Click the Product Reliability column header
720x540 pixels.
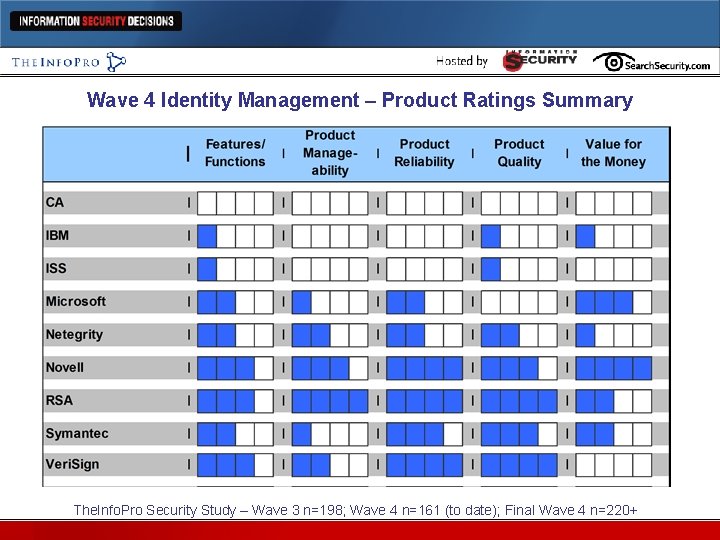tap(424, 153)
